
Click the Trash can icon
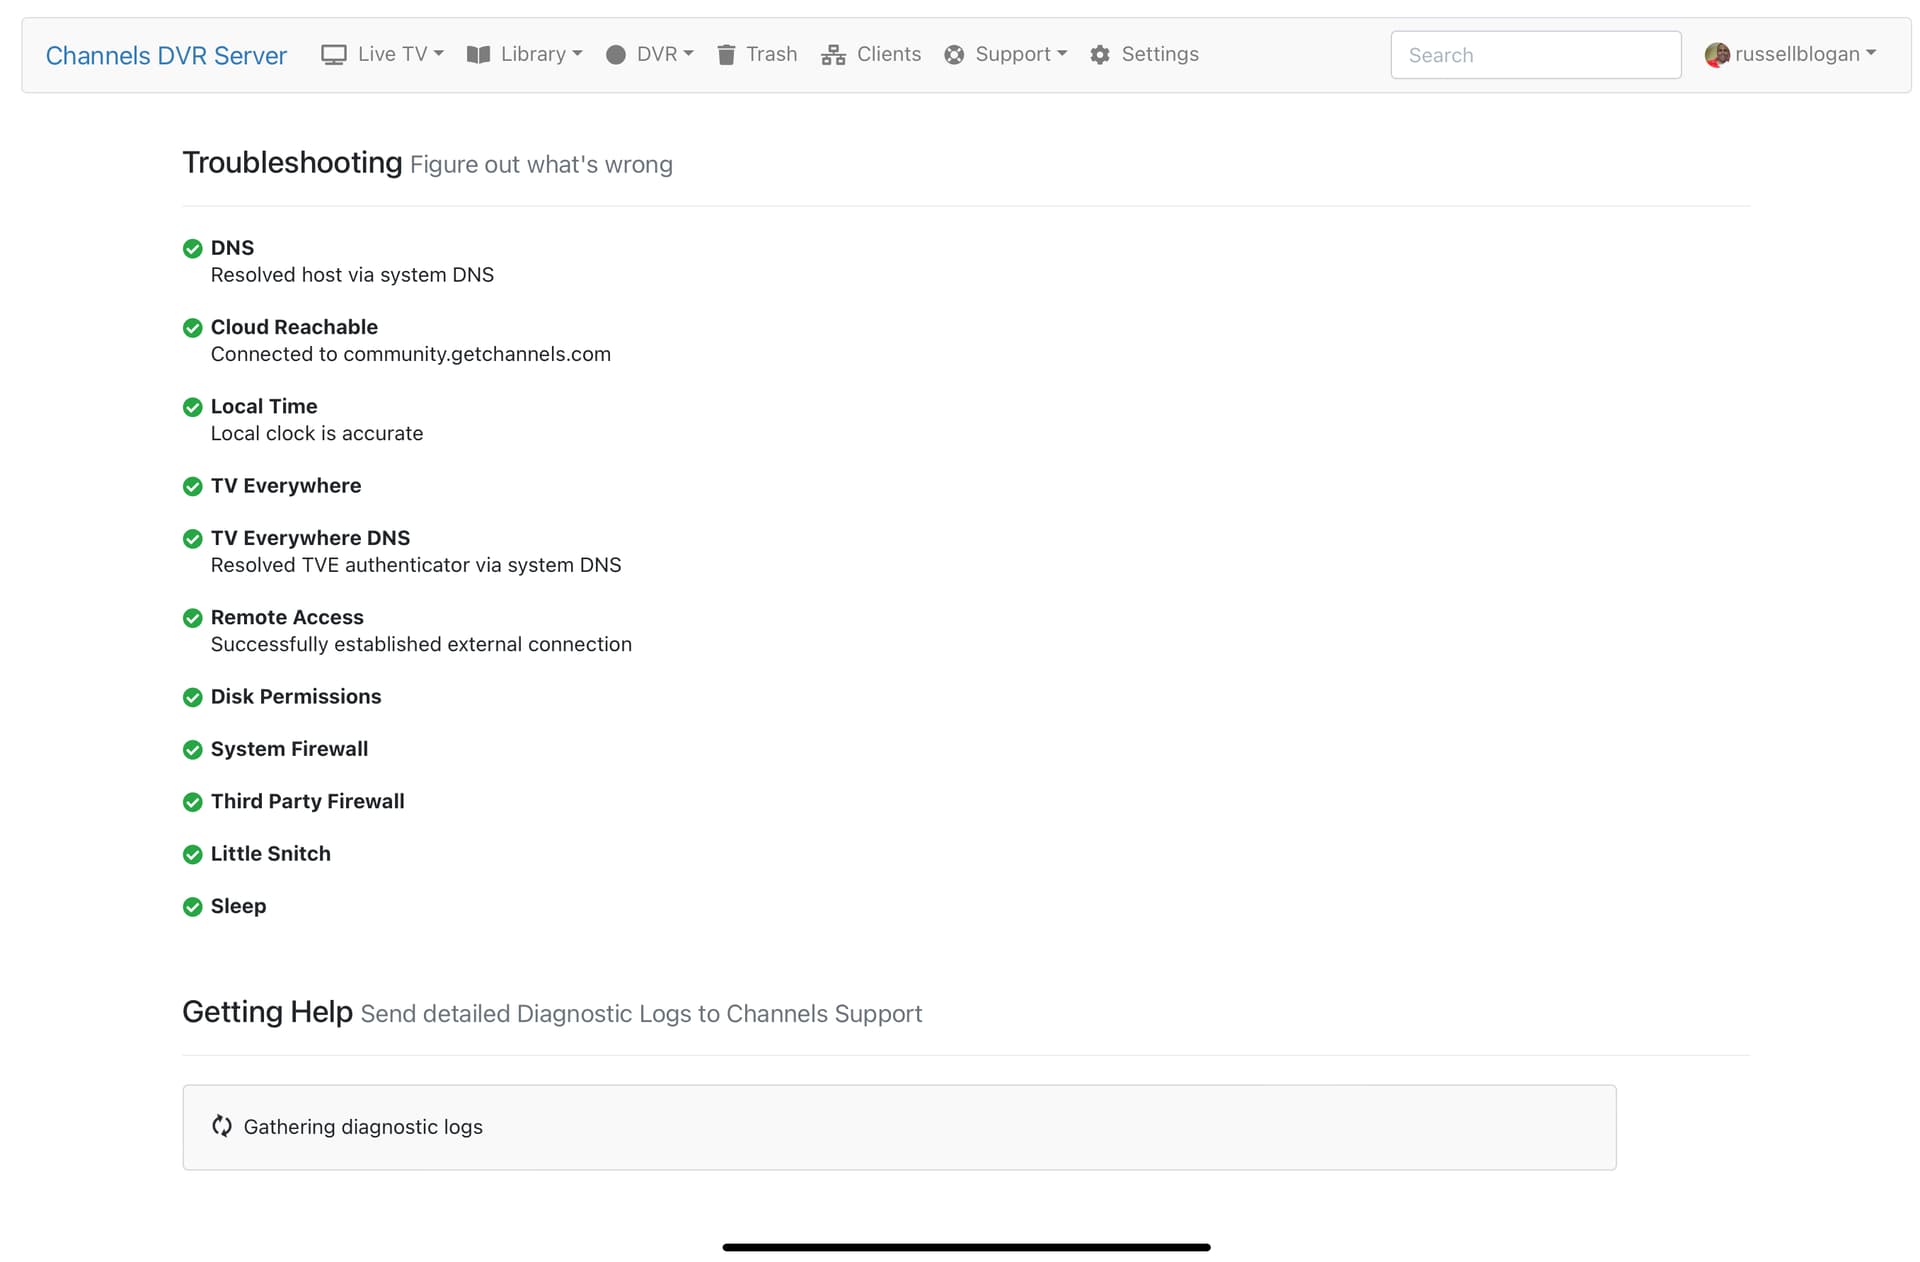727,55
